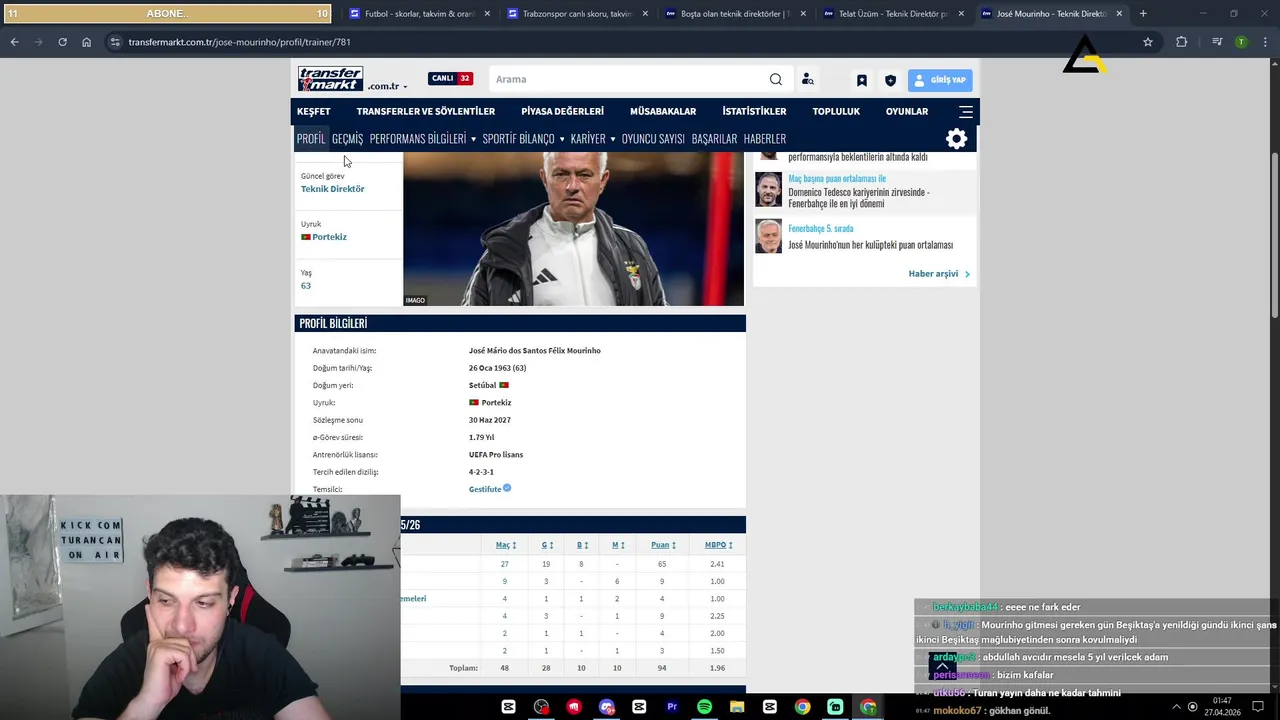
Task: Open Premiere Pro from taskbar
Action: coord(671,707)
